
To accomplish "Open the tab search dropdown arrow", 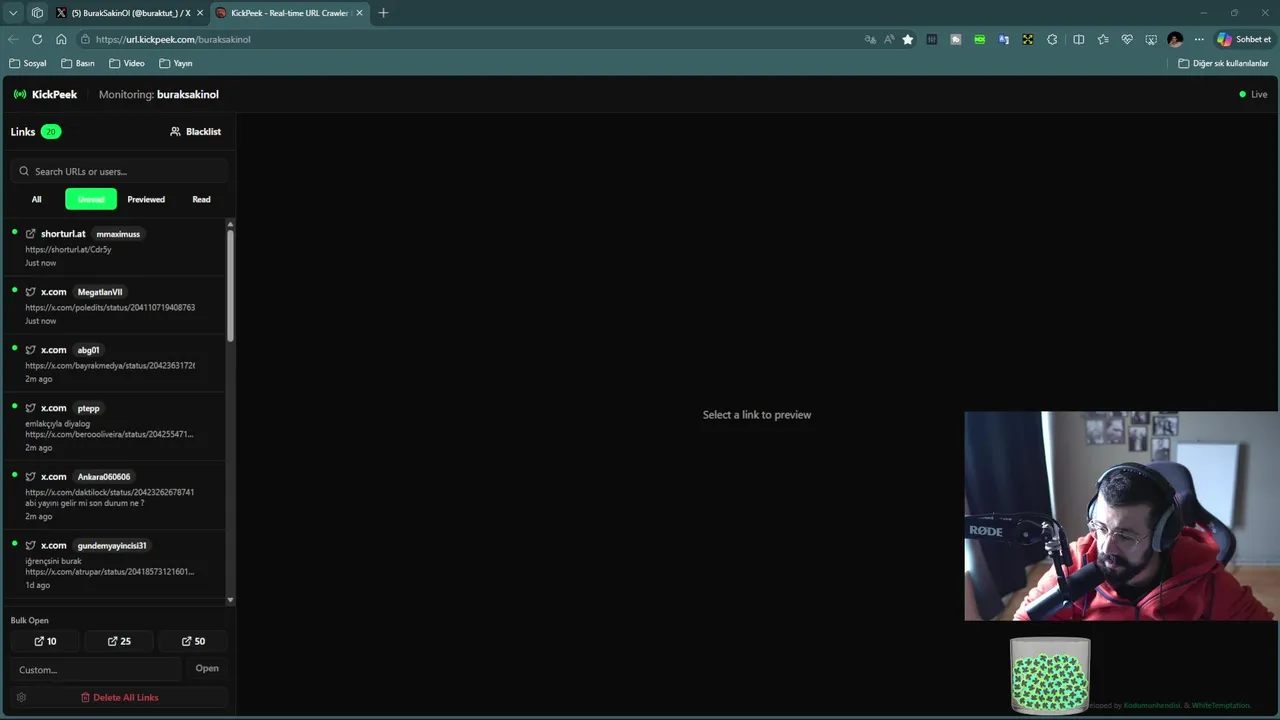I will 13,13.
